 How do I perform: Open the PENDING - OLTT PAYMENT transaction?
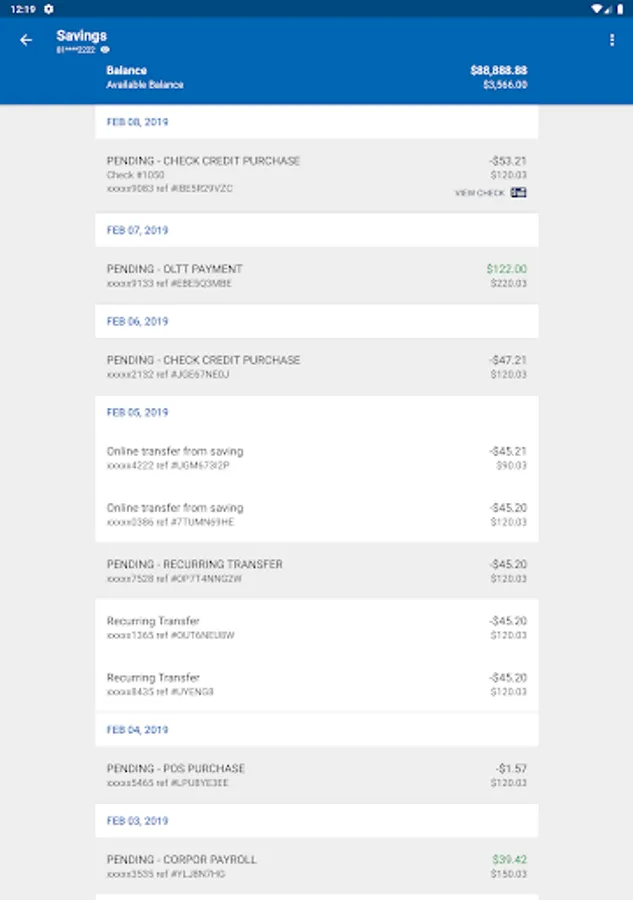(x=316, y=276)
